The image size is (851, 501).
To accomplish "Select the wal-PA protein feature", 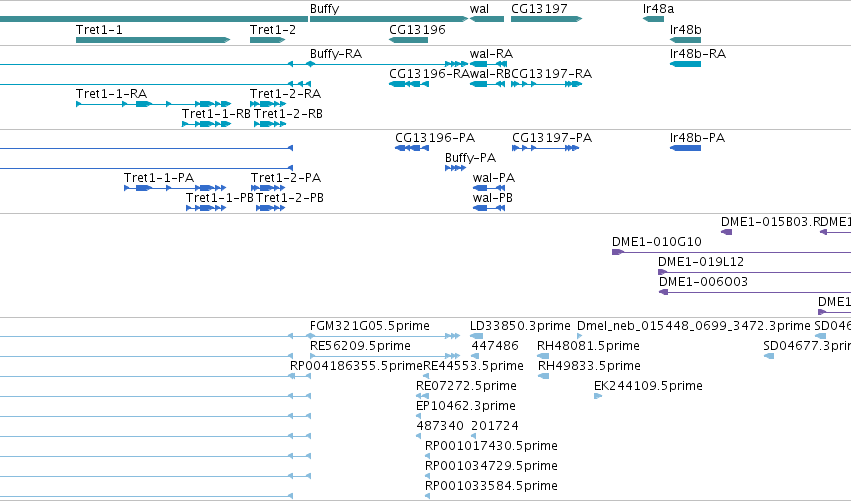I will [489, 188].
